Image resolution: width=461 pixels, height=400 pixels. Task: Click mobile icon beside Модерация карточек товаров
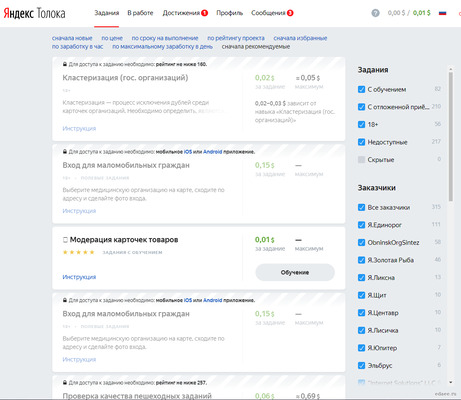(x=65, y=240)
